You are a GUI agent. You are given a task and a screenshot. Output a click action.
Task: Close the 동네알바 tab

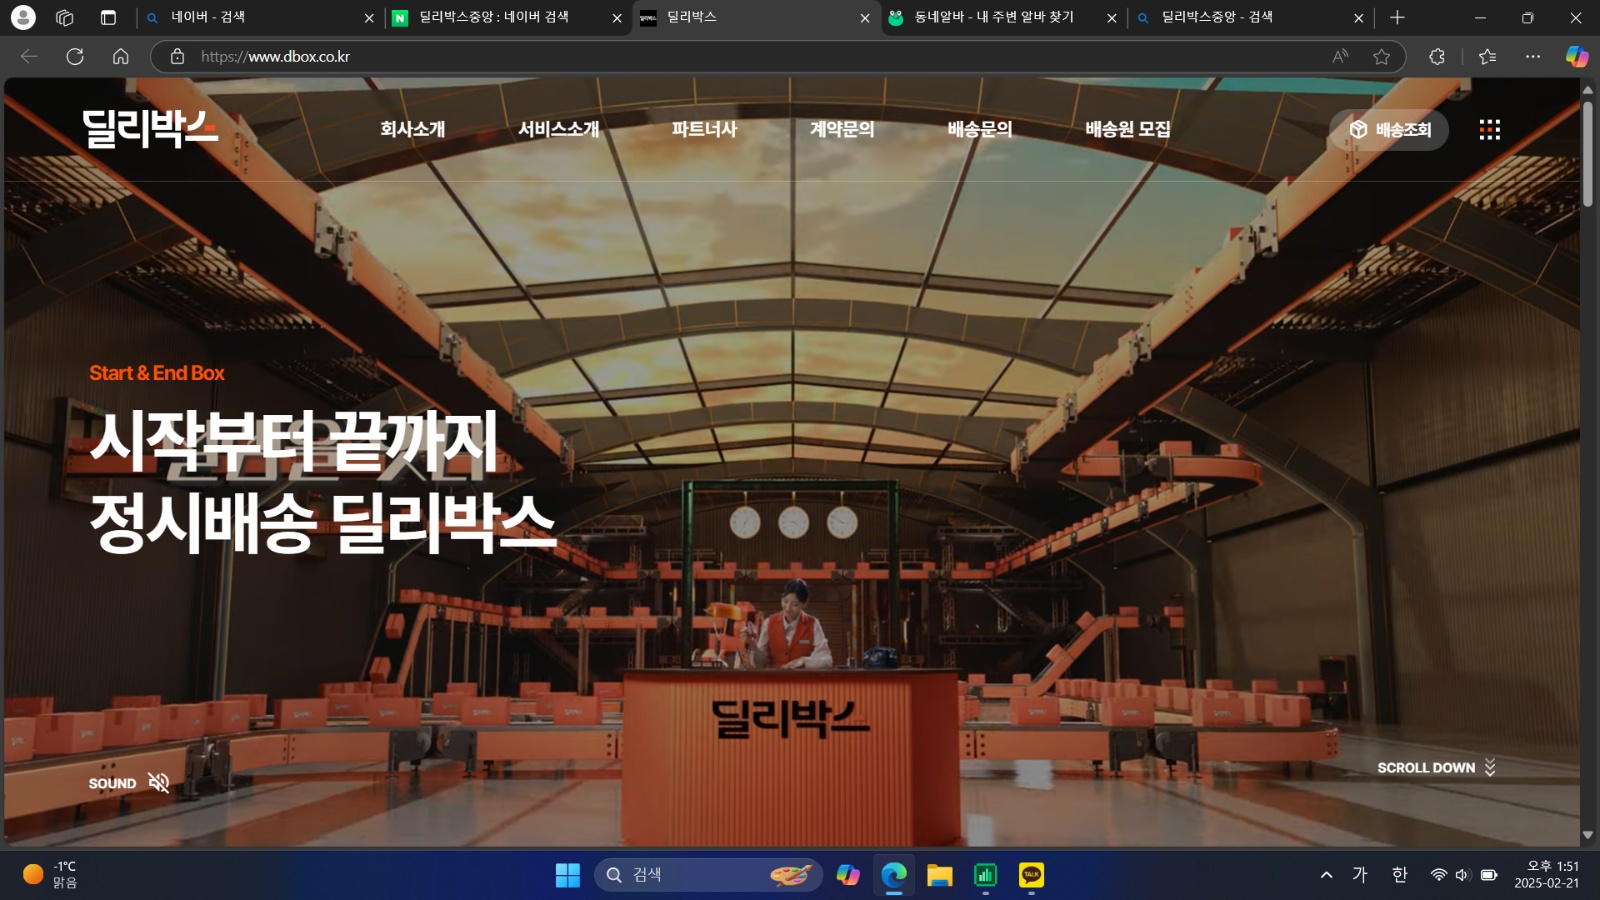tap(1111, 18)
